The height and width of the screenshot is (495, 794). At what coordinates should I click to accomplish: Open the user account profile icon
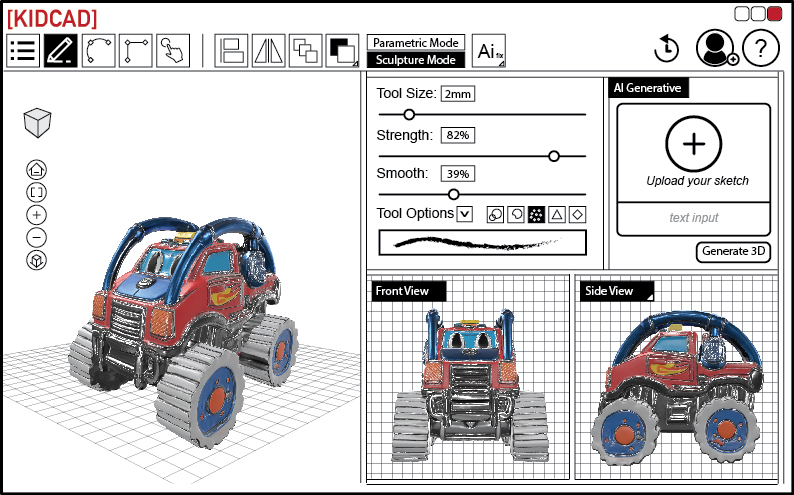pyautogui.click(x=716, y=48)
